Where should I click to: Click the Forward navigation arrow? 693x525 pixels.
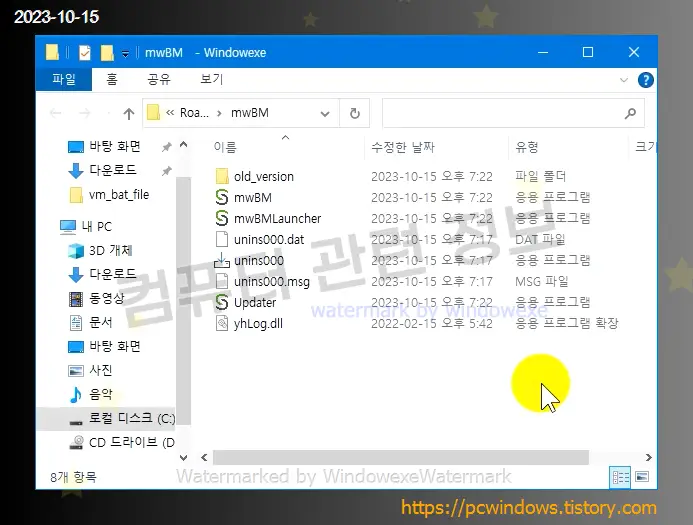click(x=84, y=114)
